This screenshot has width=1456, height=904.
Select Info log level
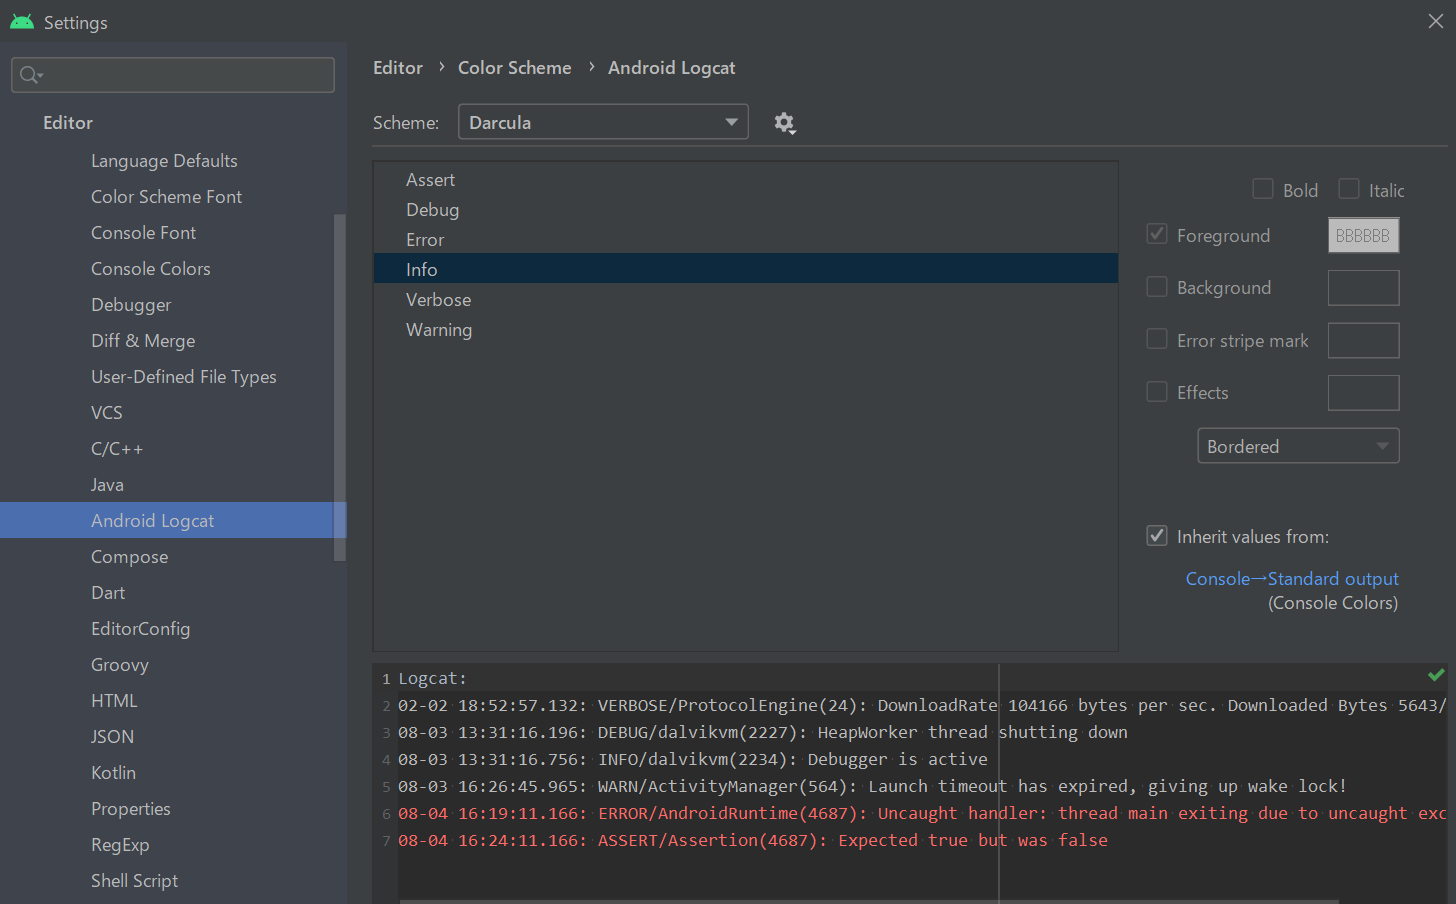(745, 269)
